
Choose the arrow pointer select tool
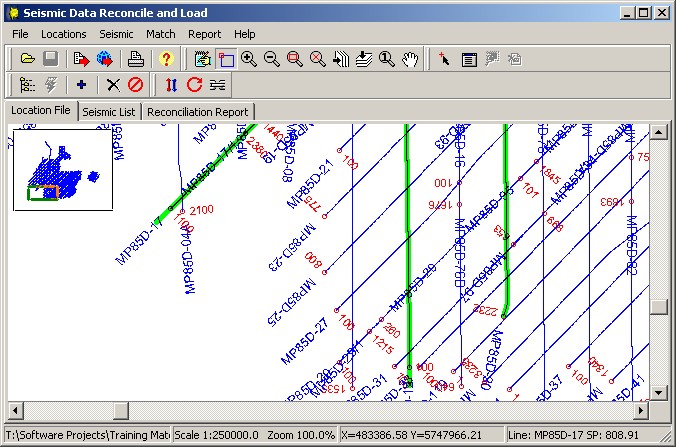(445, 60)
